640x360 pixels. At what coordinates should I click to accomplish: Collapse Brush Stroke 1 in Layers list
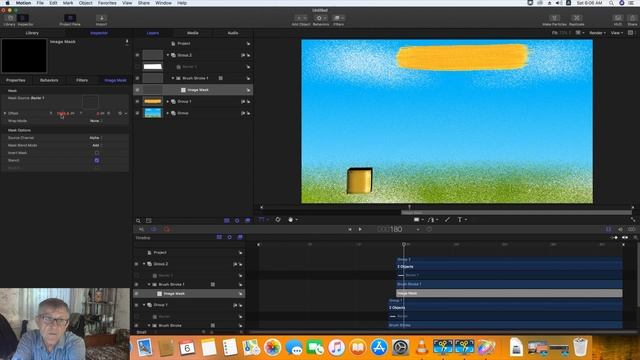coord(173,78)
